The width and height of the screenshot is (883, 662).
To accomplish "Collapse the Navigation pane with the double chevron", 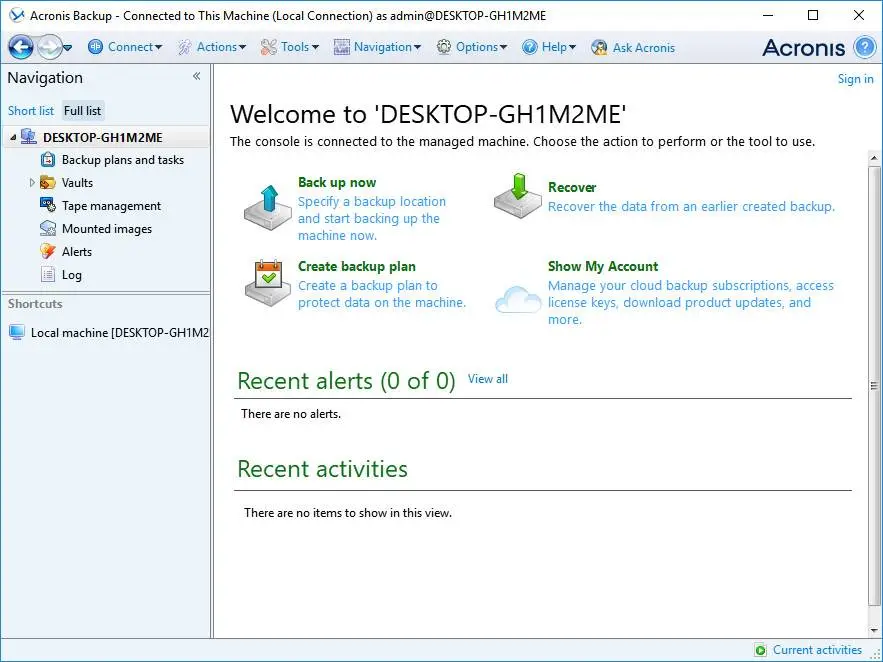I will point(197,76).
